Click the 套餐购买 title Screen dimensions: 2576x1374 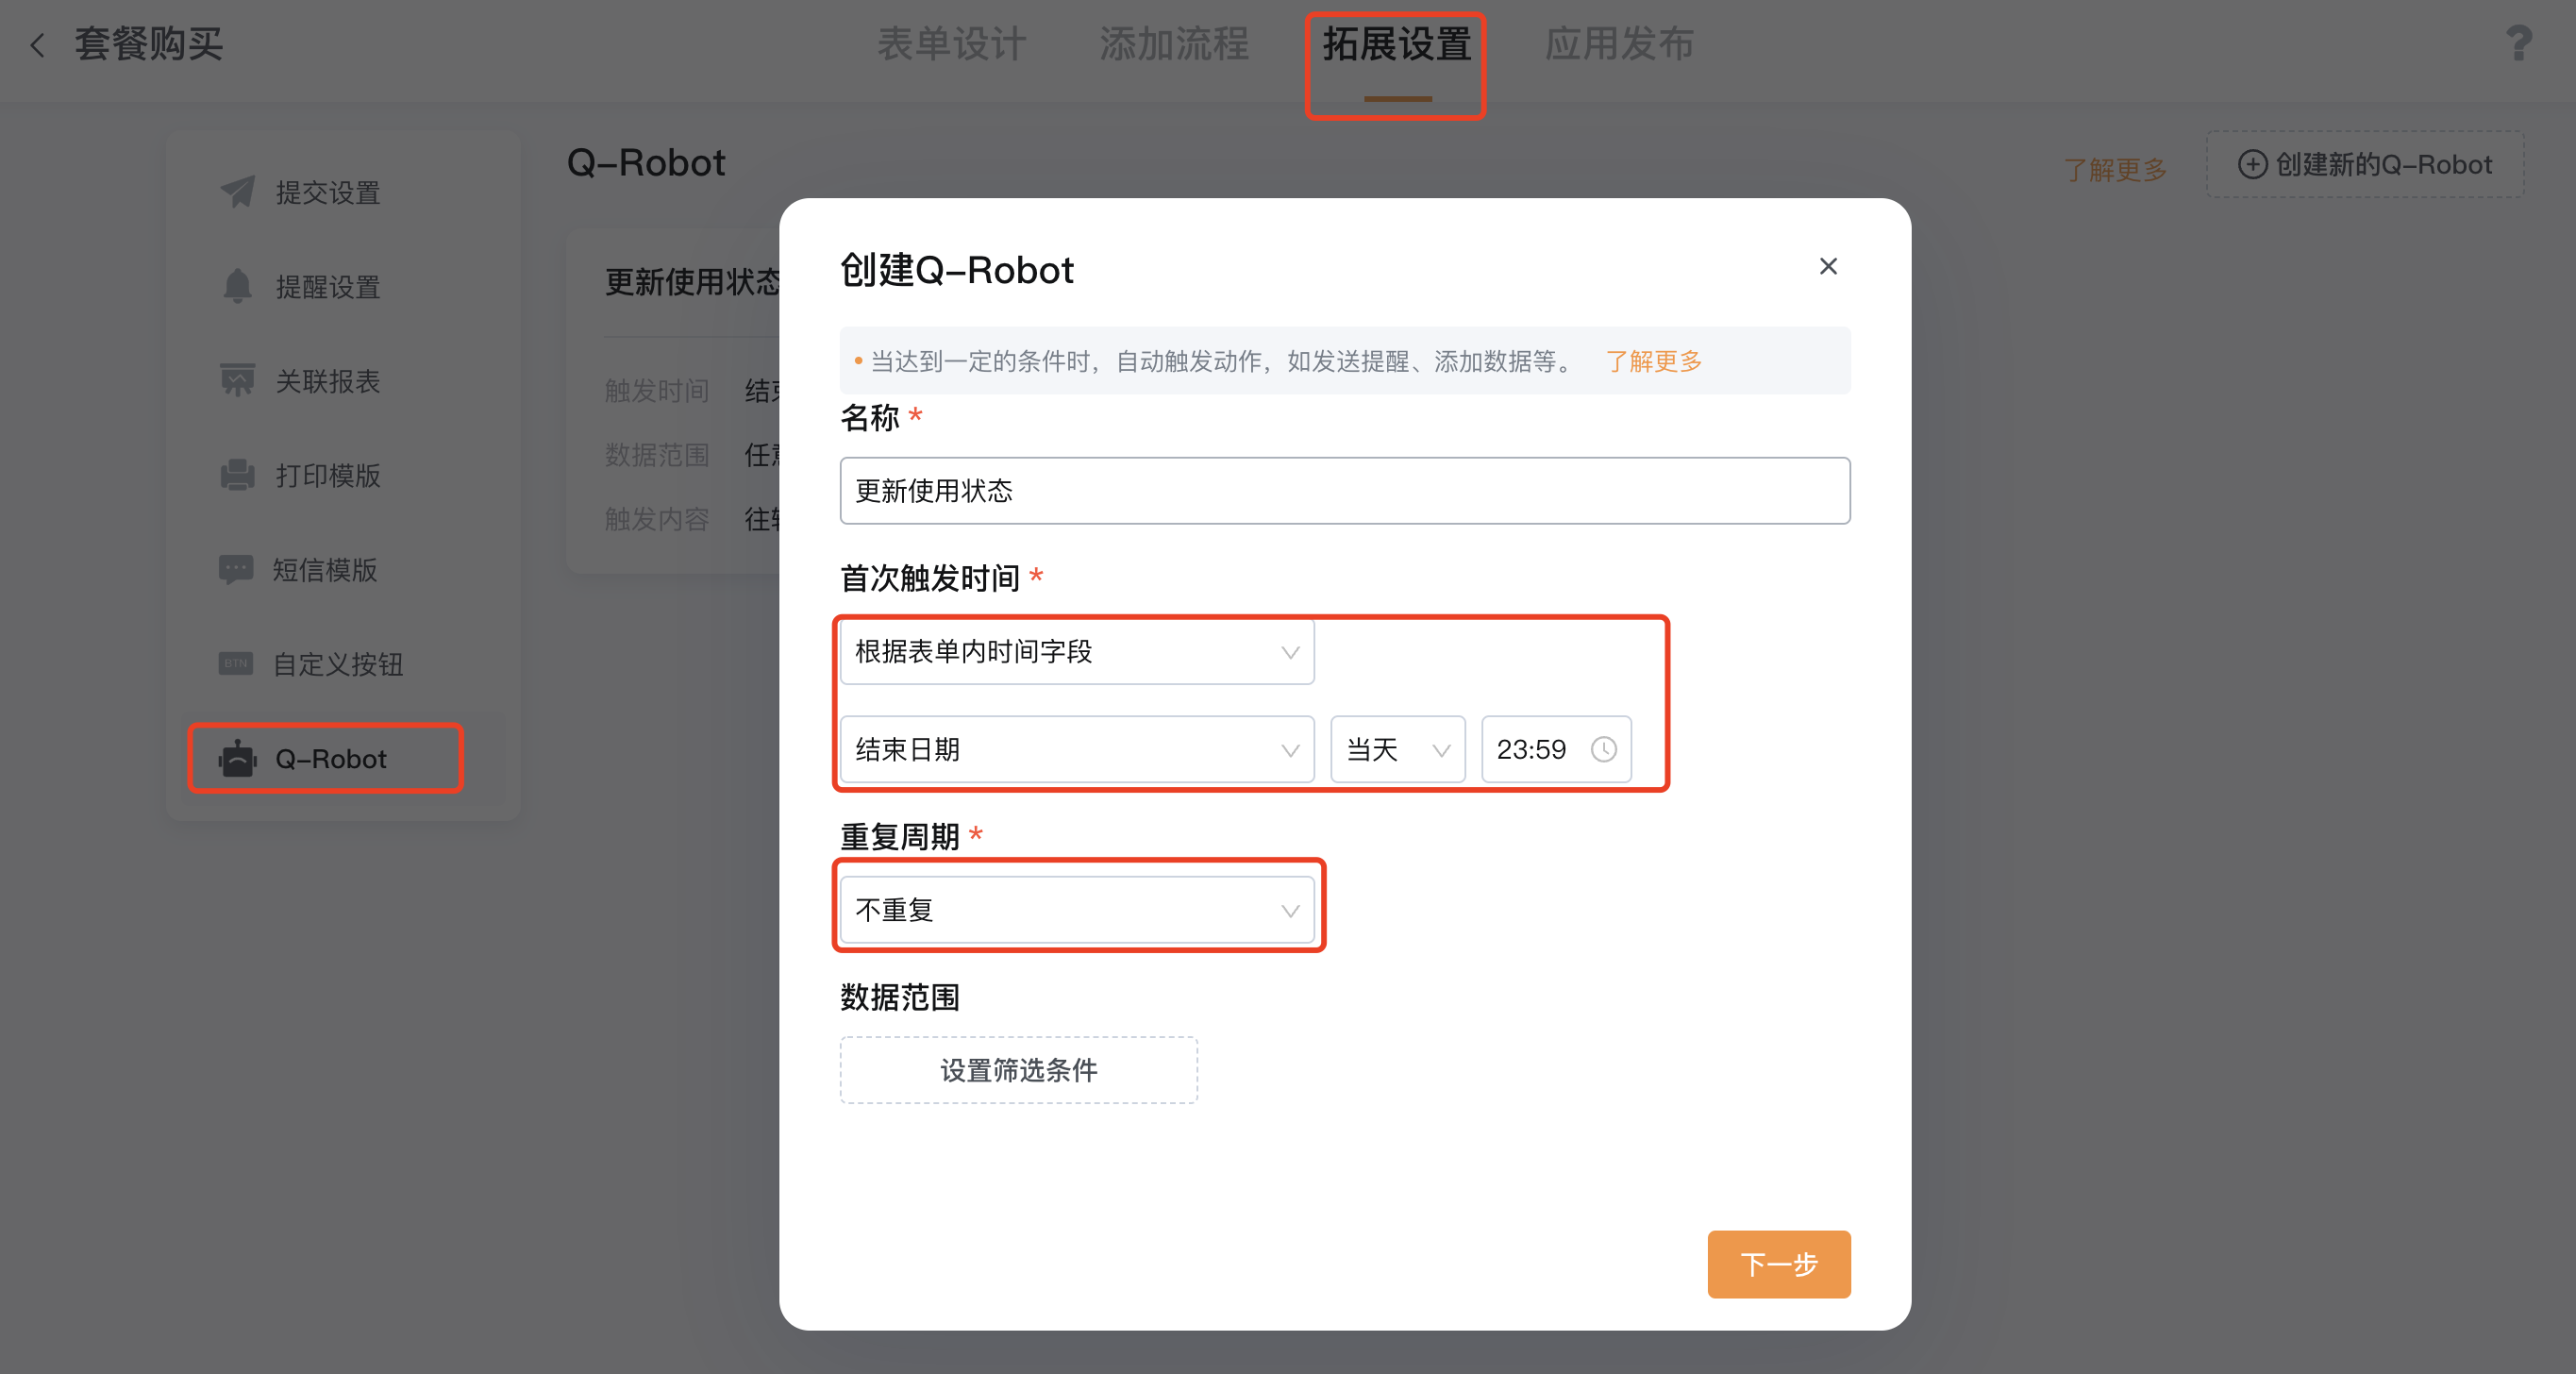pyautogui.click(x=149, y=44)
